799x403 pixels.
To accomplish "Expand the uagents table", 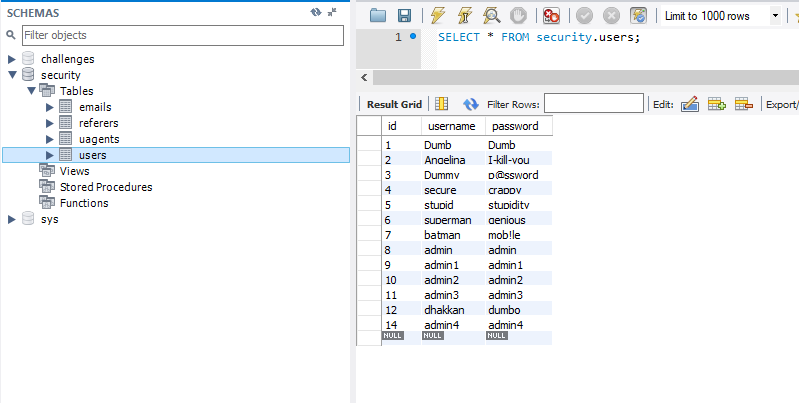I will [x=49, y=139].
